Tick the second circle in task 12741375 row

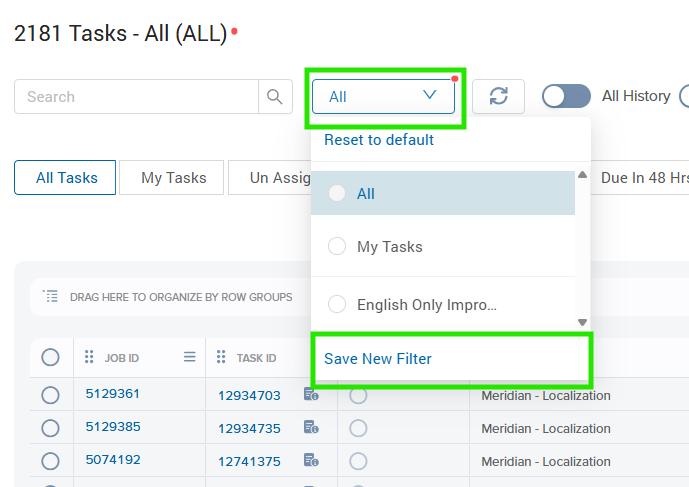(x=358, y=461)
